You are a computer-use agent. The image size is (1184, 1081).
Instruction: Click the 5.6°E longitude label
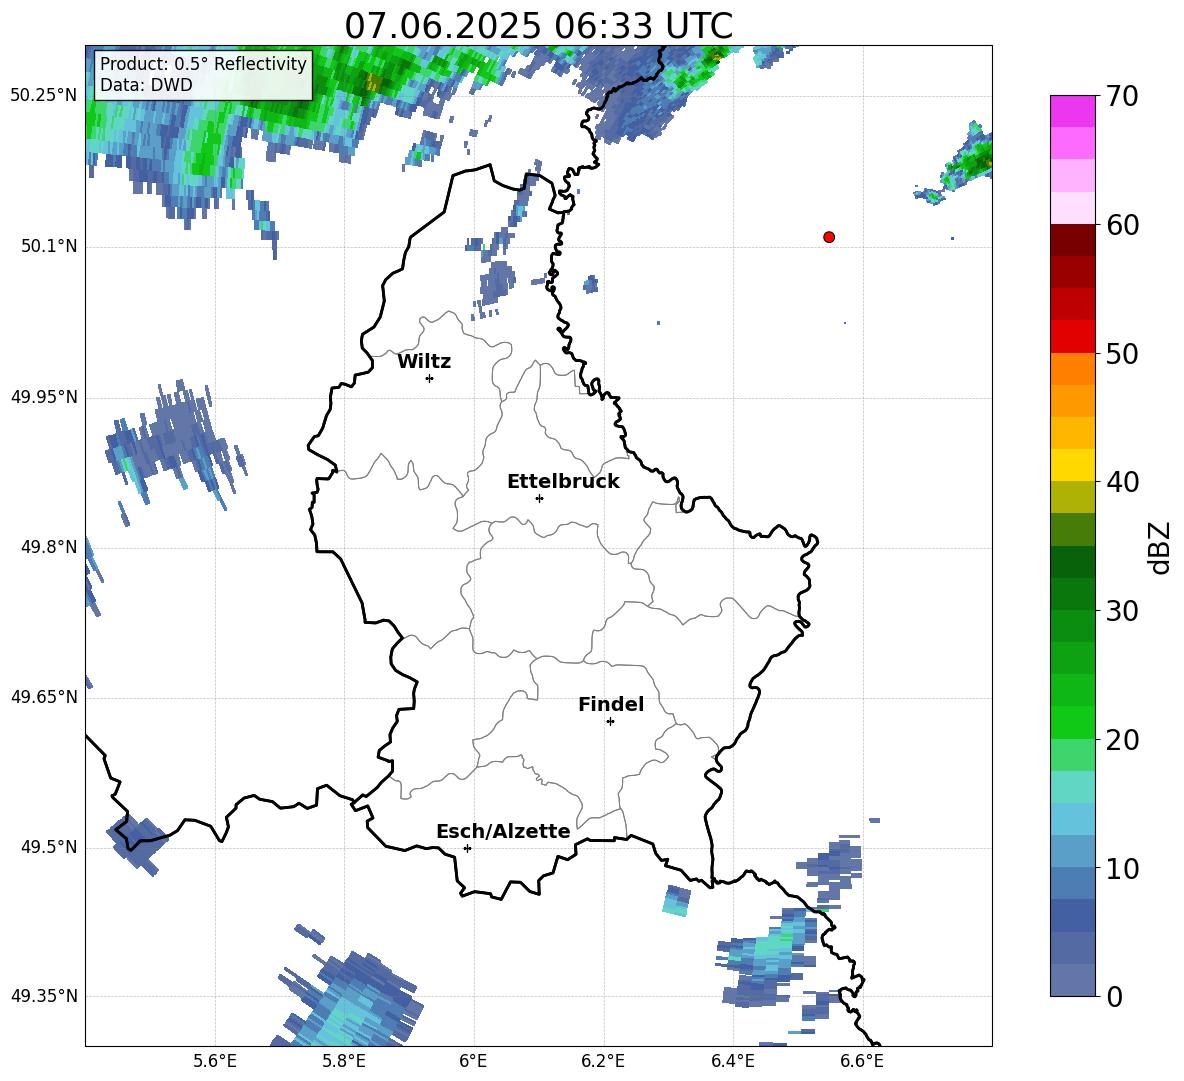215,1061
